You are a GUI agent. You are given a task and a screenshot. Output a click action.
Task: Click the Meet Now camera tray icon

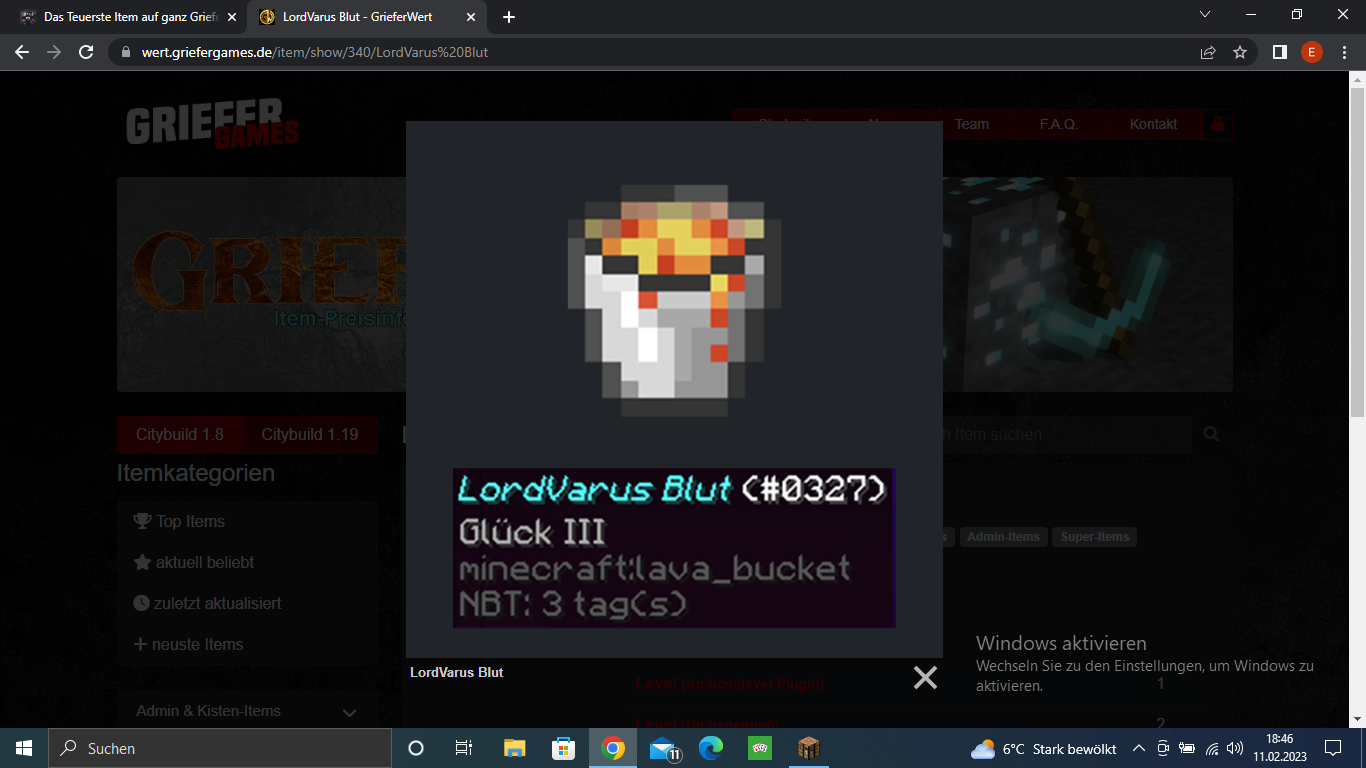(1163, 748)
